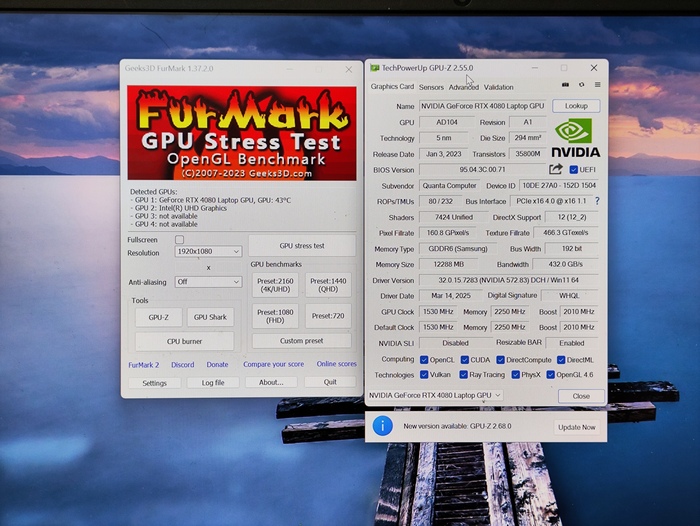The image size is (700, 526).
Task: Click the GPU-Z title bar app icon
Action: pyautogui.click(x=375, y=68)
